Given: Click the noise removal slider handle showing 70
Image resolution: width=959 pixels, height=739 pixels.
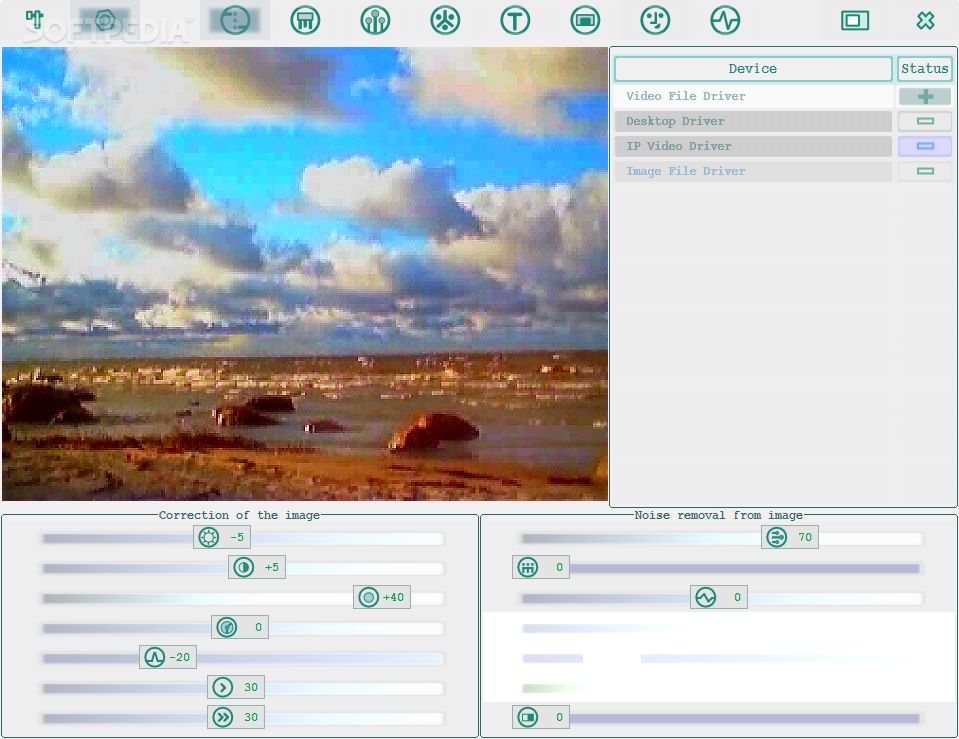Looking at the screenshot, I should (x=790, y=537).
